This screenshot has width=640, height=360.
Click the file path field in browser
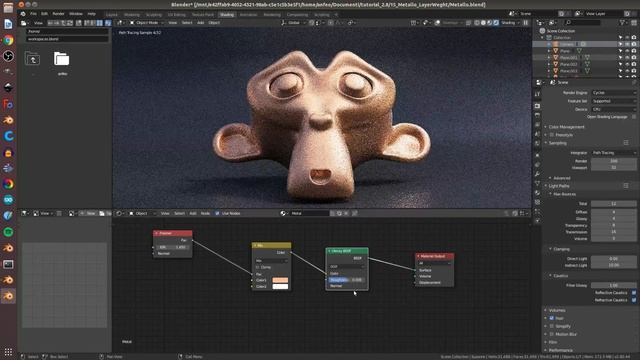pyautogui.click(x=67, y=31)
